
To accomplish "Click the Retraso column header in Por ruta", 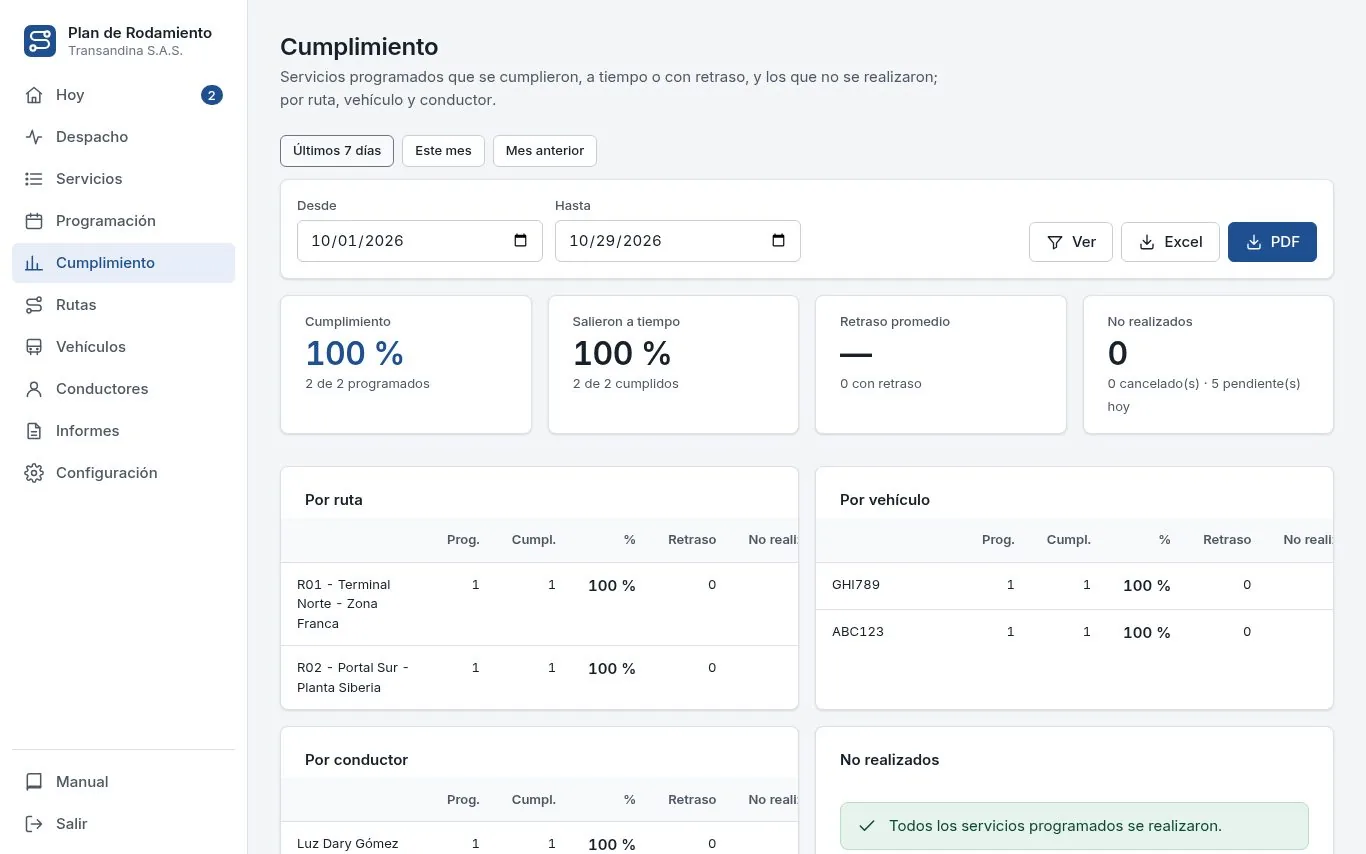I will 692,540.
